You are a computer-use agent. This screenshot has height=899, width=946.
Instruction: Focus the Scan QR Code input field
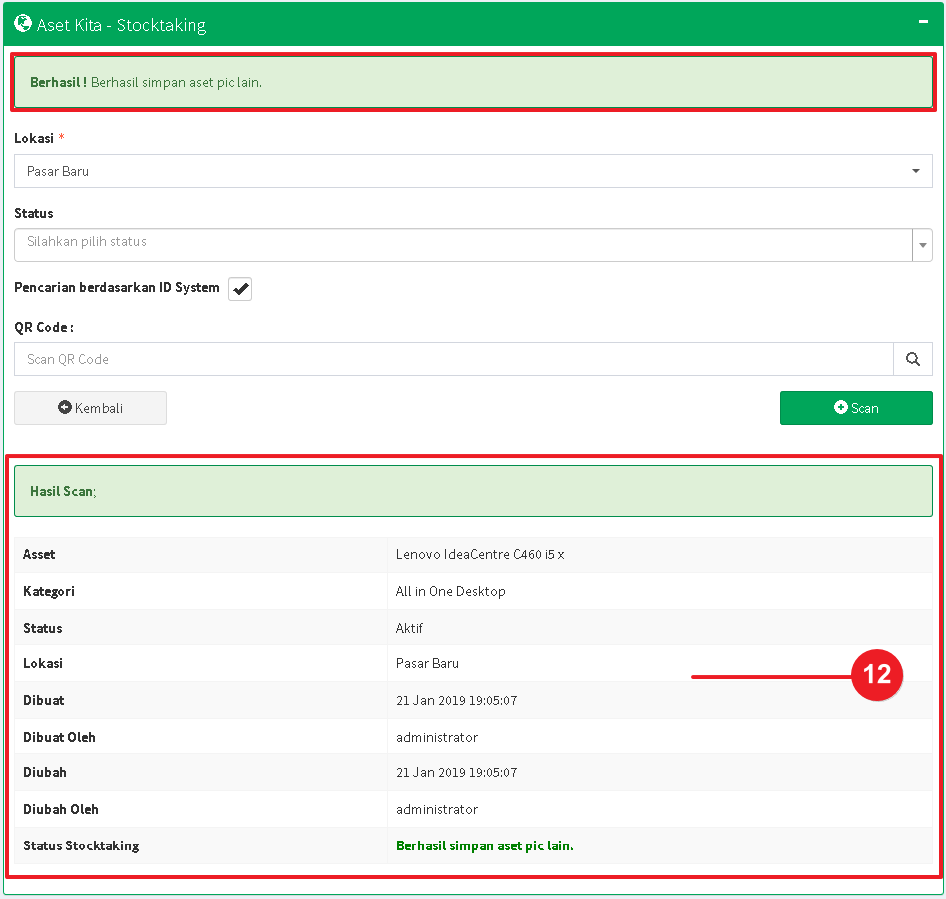[x=453, y=359]
